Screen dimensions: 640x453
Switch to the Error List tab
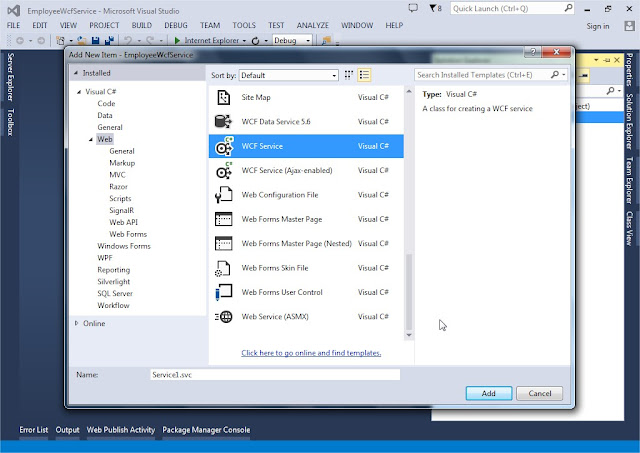click(33, 430)
